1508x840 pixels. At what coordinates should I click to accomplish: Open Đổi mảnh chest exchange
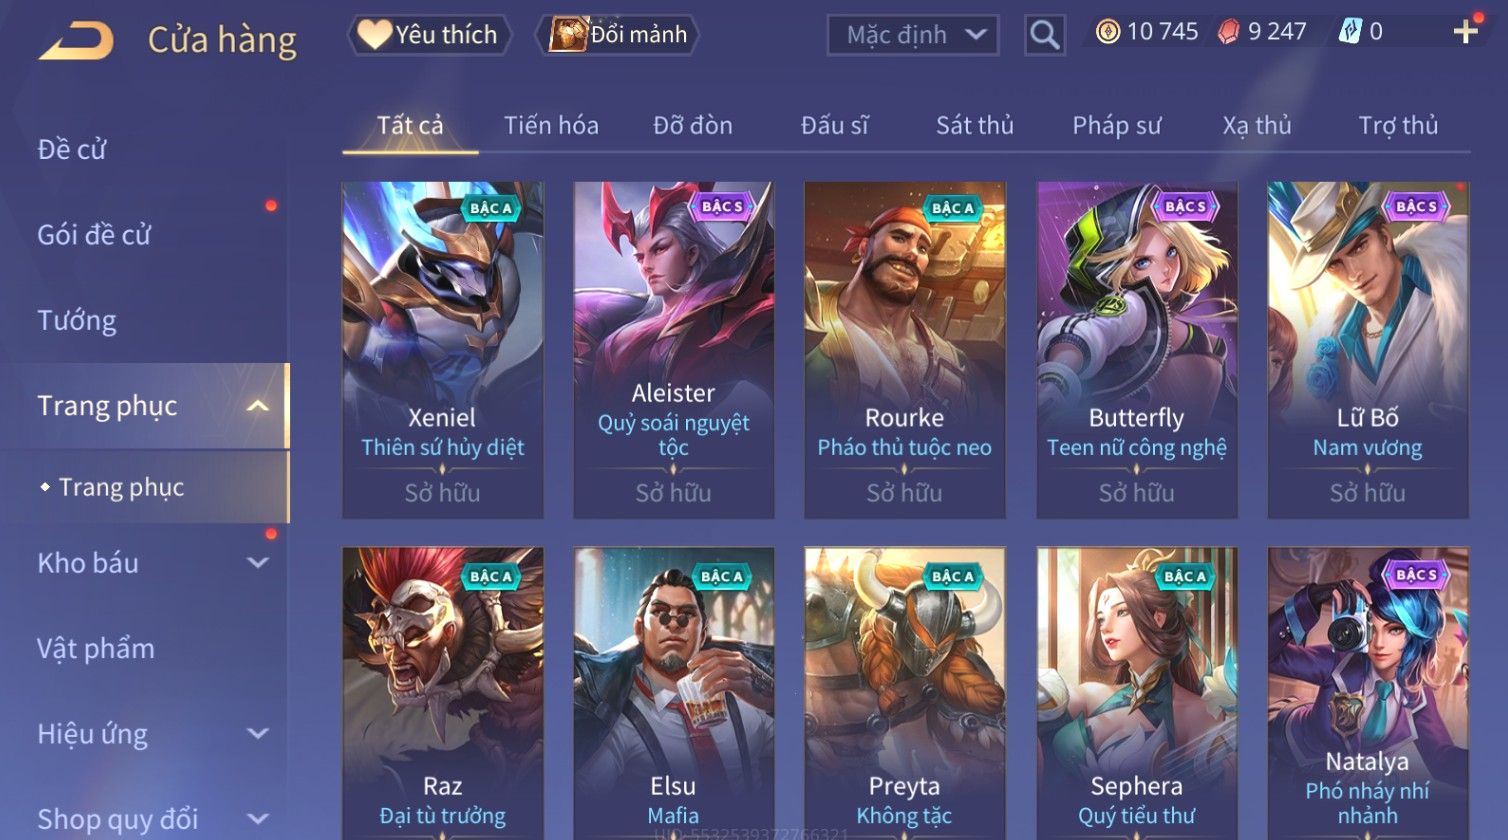click(618, 35)
